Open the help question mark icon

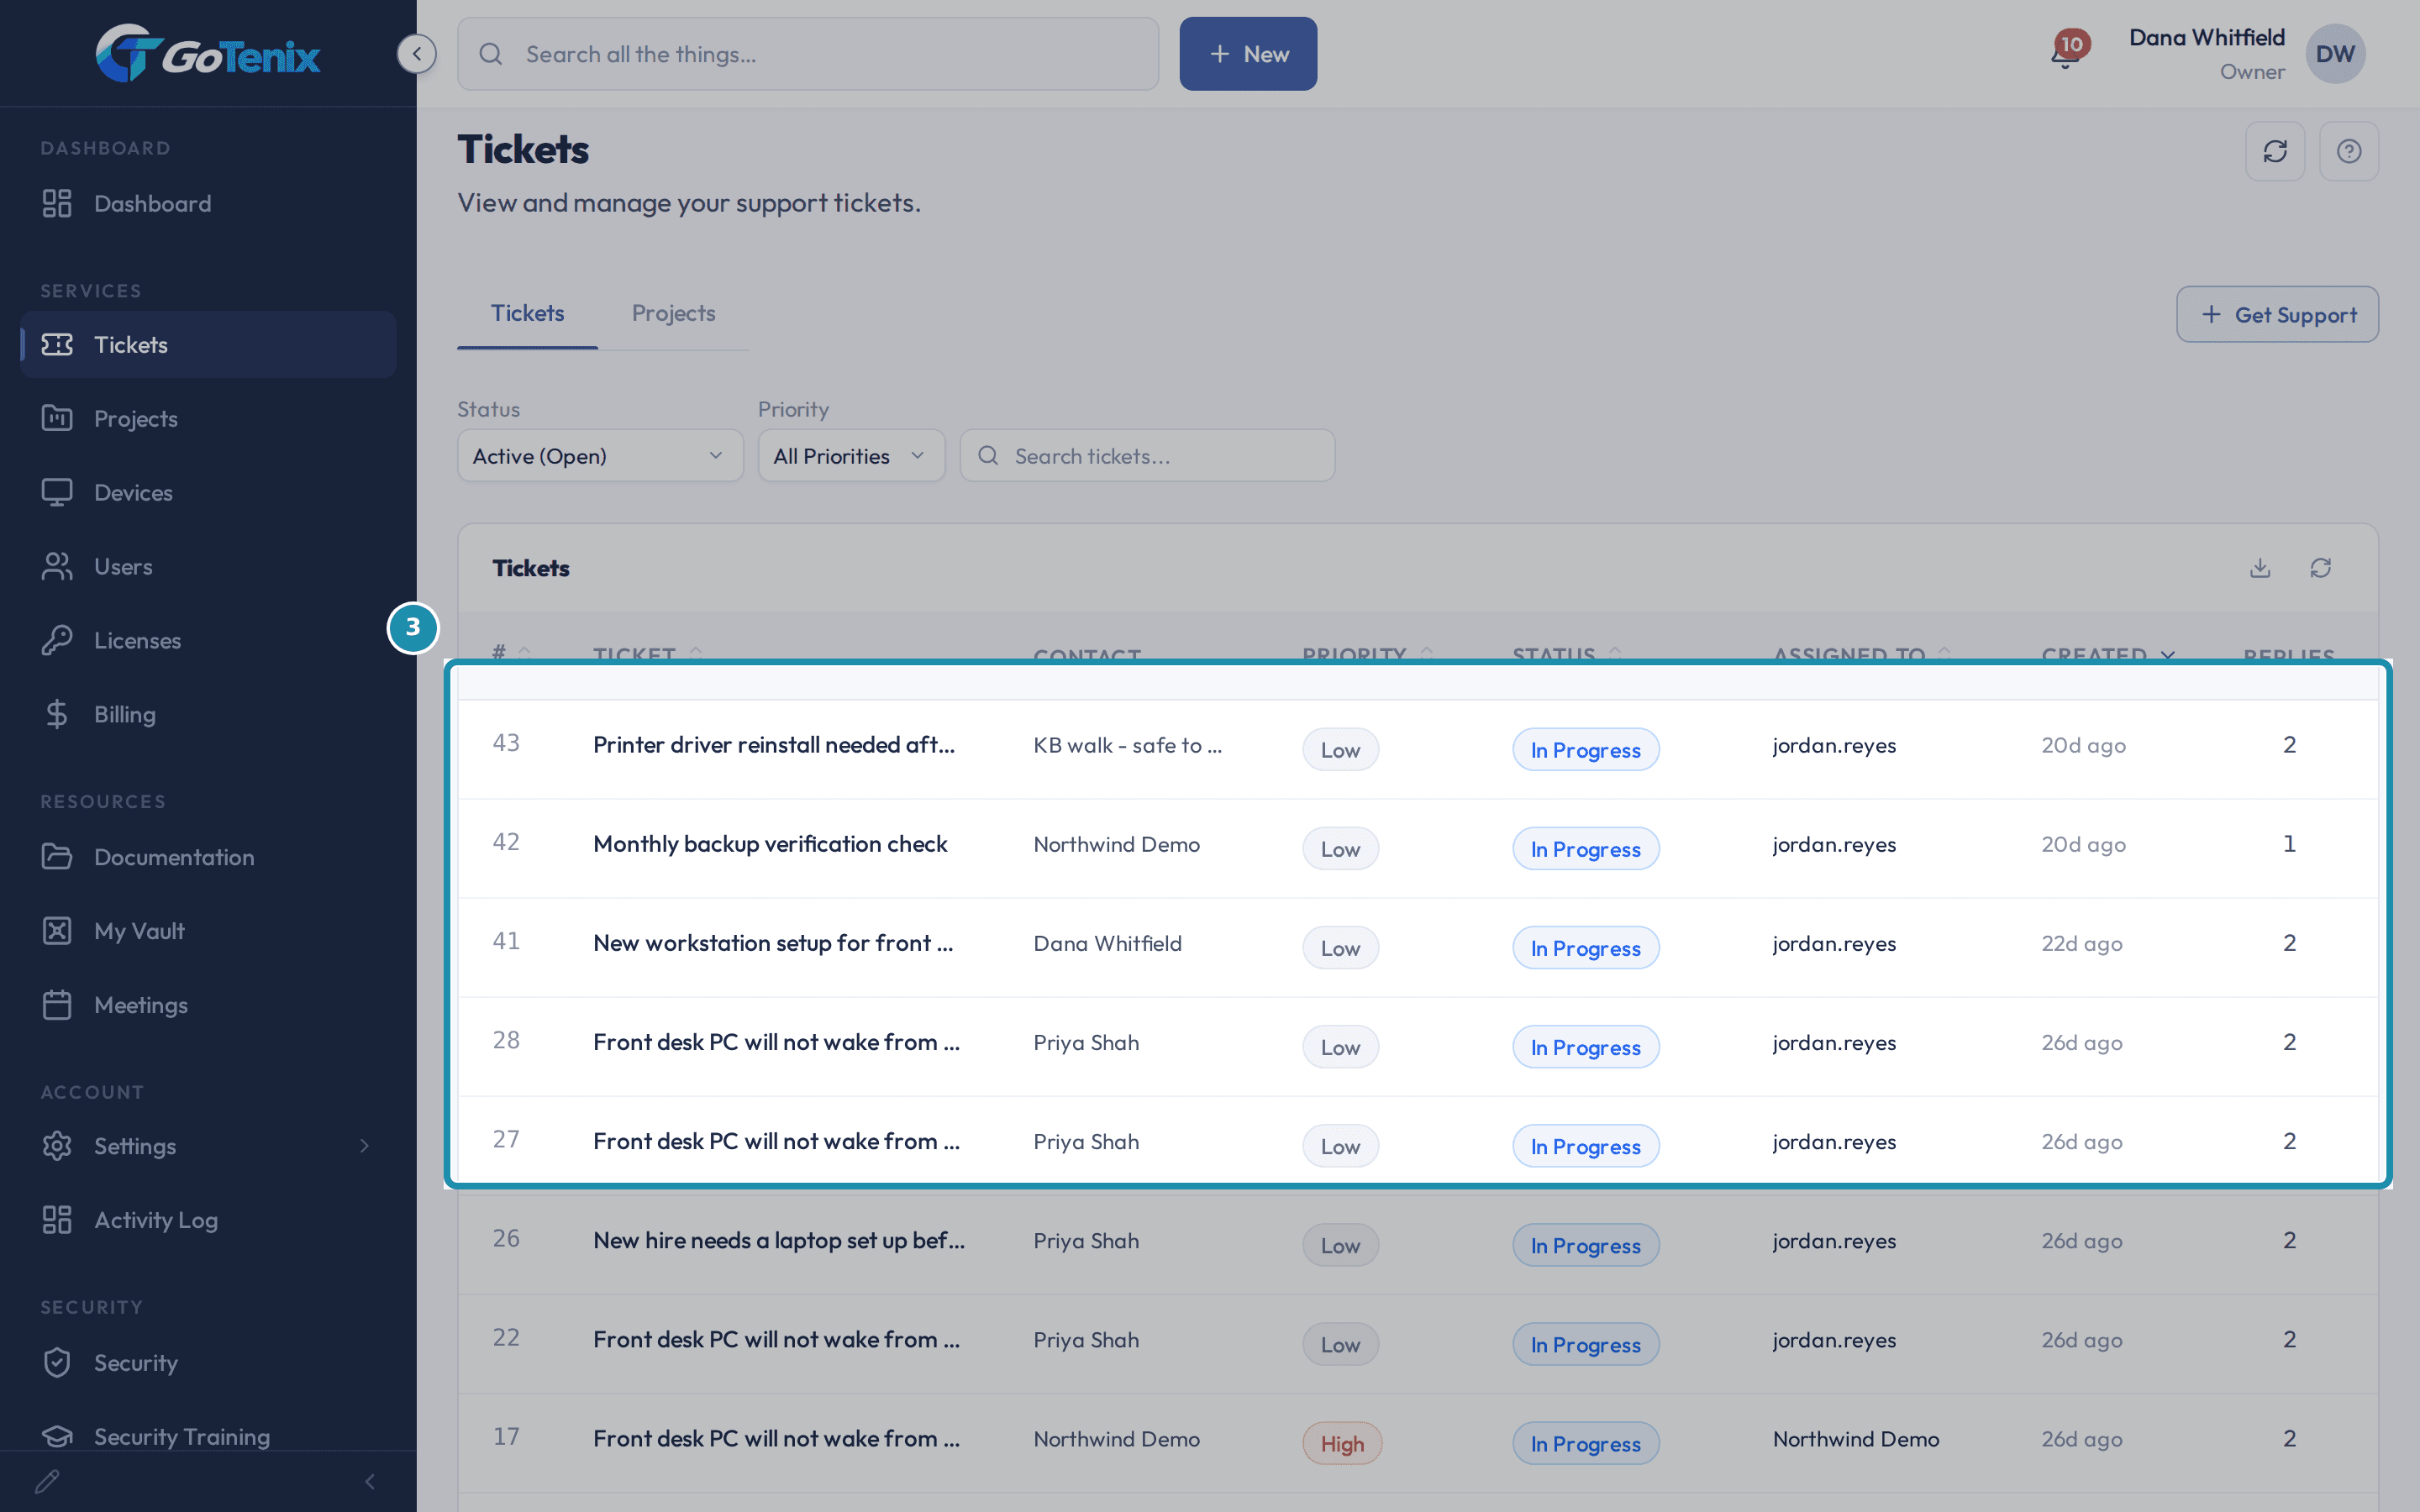(x=2349, y=151)
